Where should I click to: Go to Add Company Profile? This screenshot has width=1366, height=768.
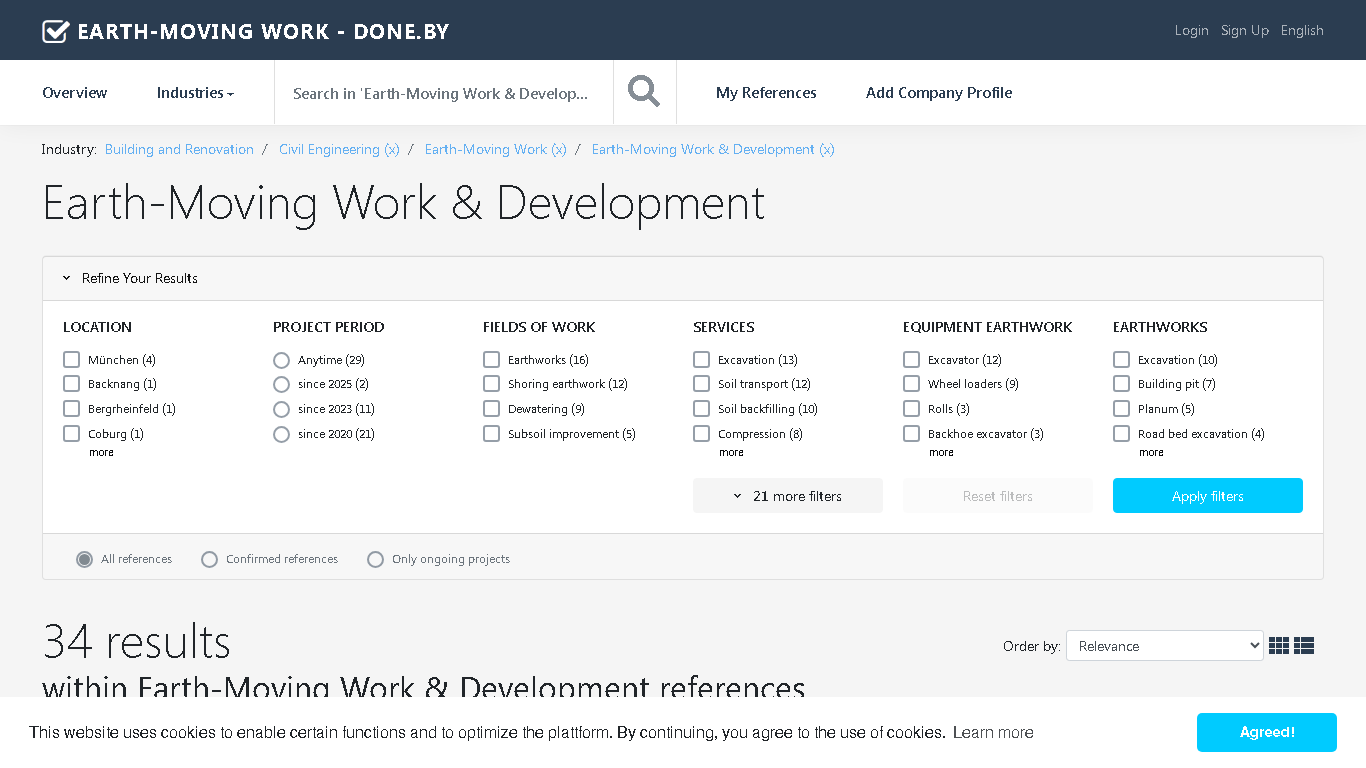coord(939,92)
